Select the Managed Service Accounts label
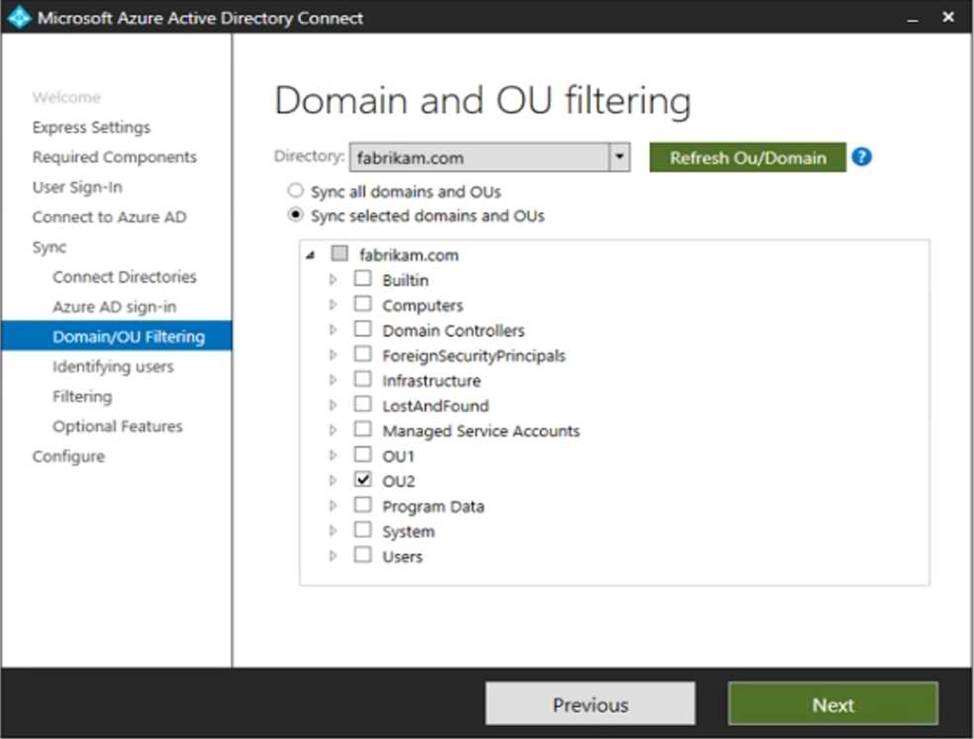 481,431
